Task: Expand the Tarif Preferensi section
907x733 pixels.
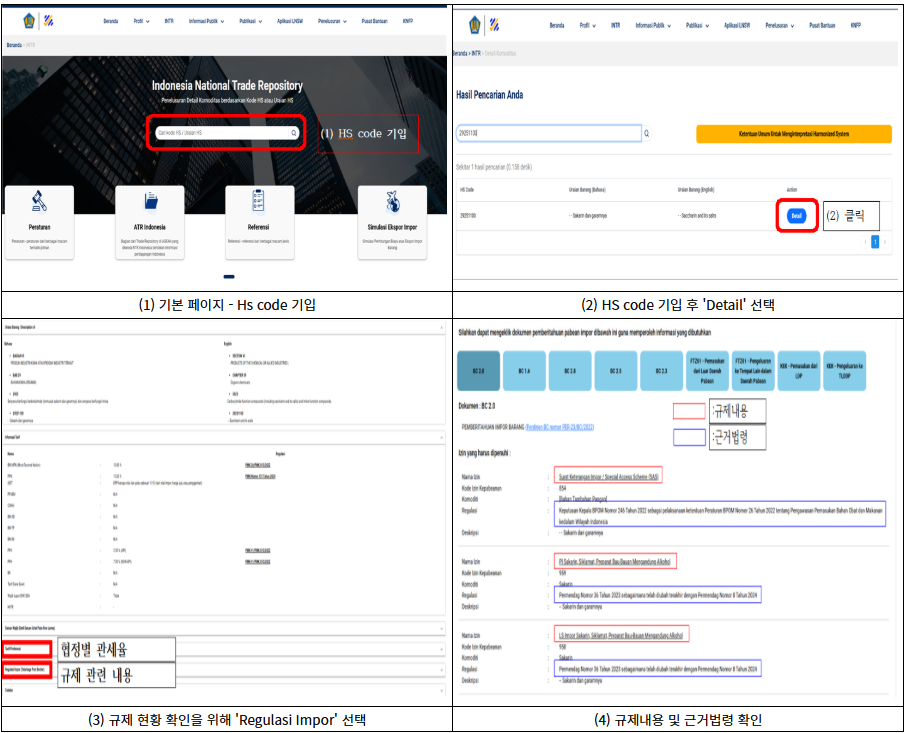Action: pyautogui.click(x=223, y=649)
